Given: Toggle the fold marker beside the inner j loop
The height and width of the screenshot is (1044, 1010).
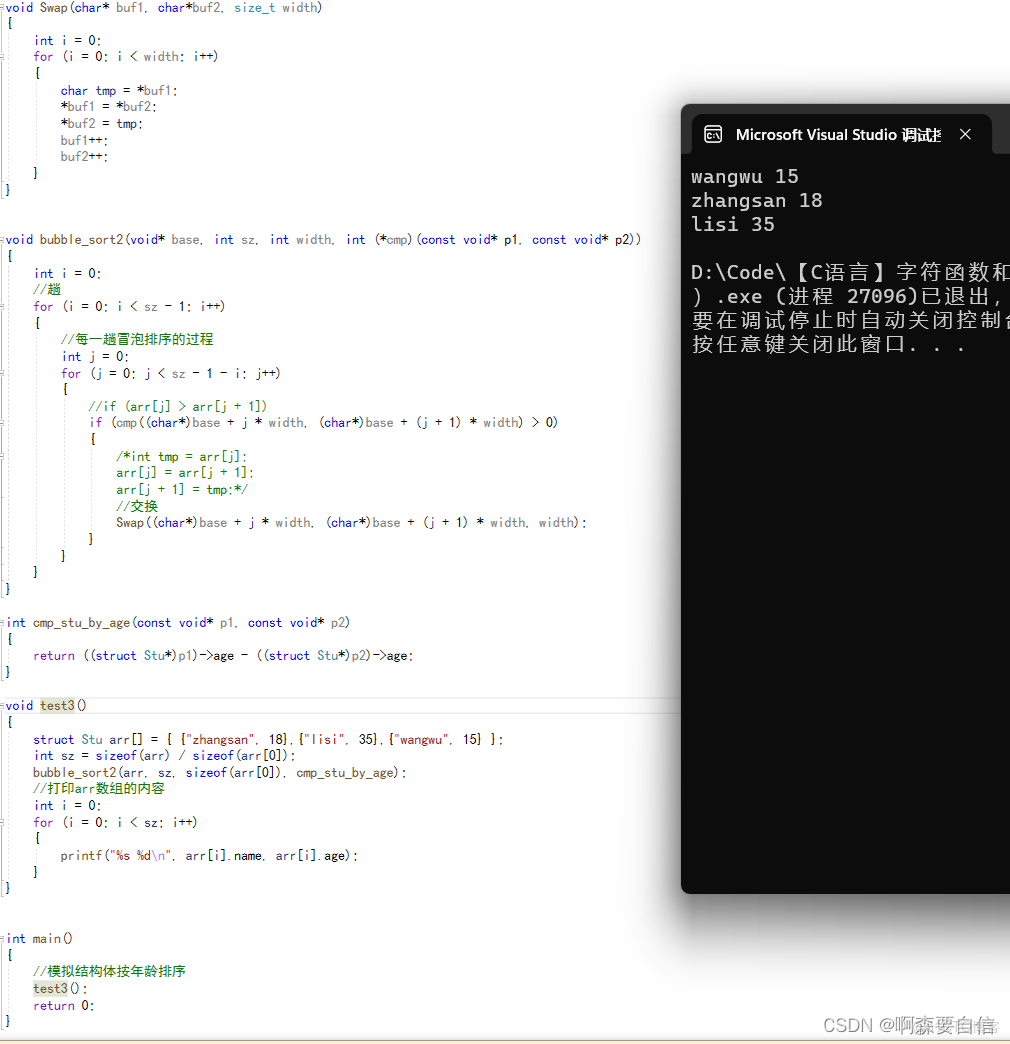Looking at the screenshot, I should point(7,372).
